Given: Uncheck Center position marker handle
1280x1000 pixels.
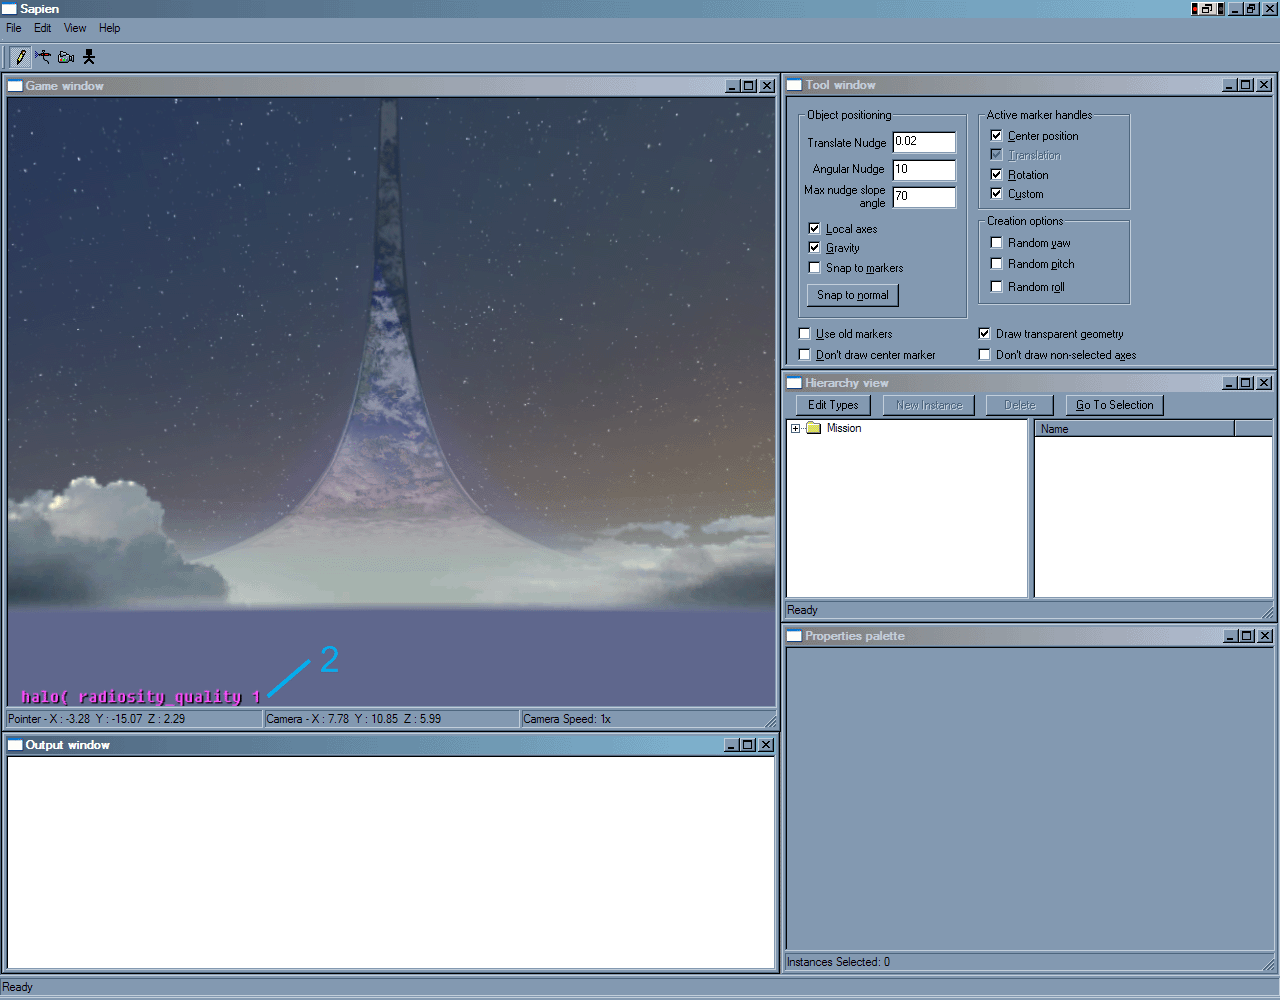Looking at the screenshot, I should click(996, 136).
